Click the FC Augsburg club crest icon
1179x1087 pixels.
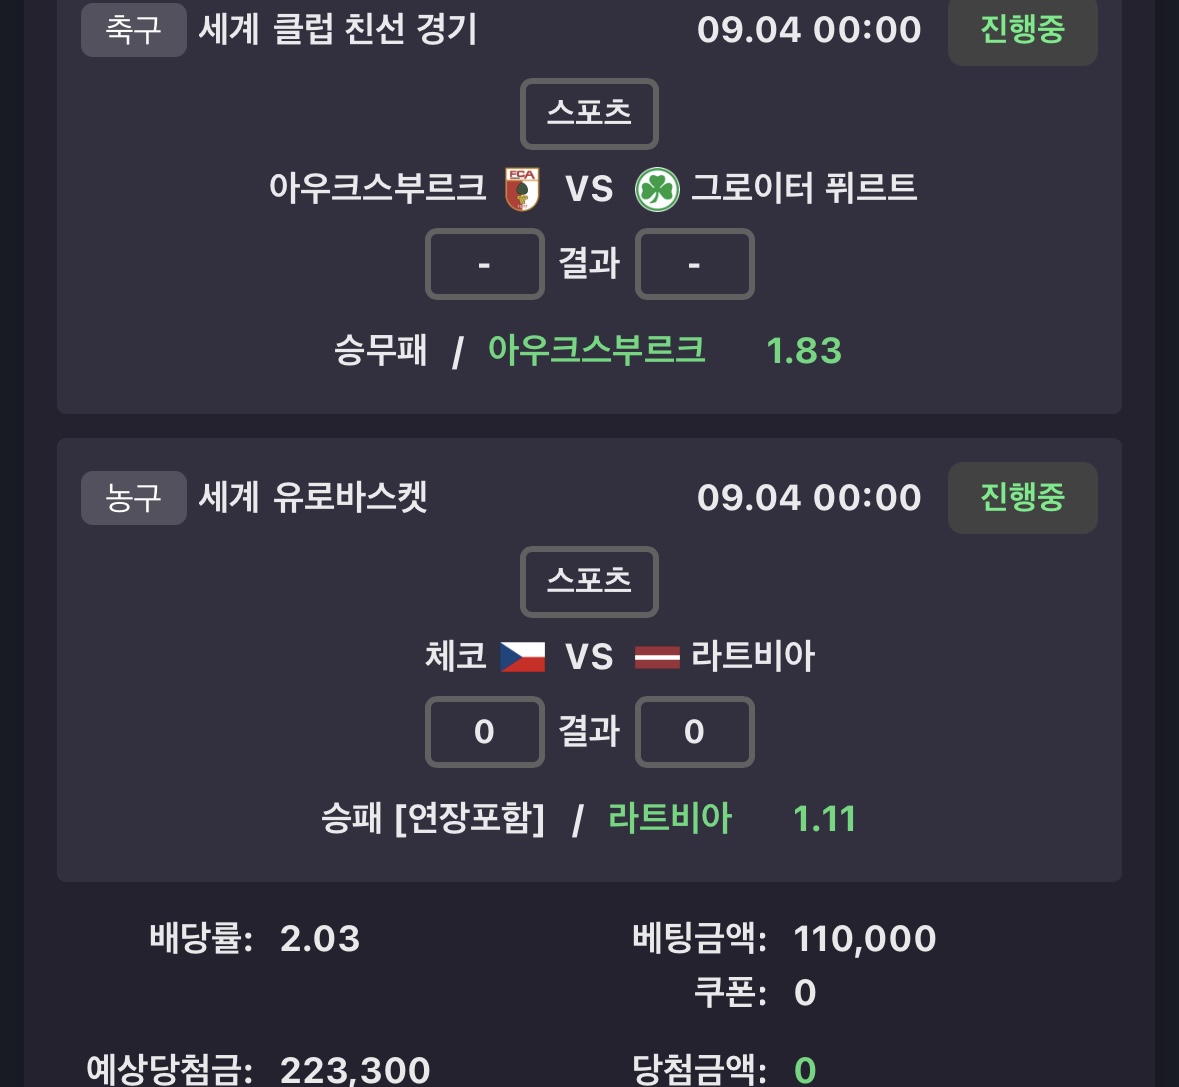coord(522,189)
